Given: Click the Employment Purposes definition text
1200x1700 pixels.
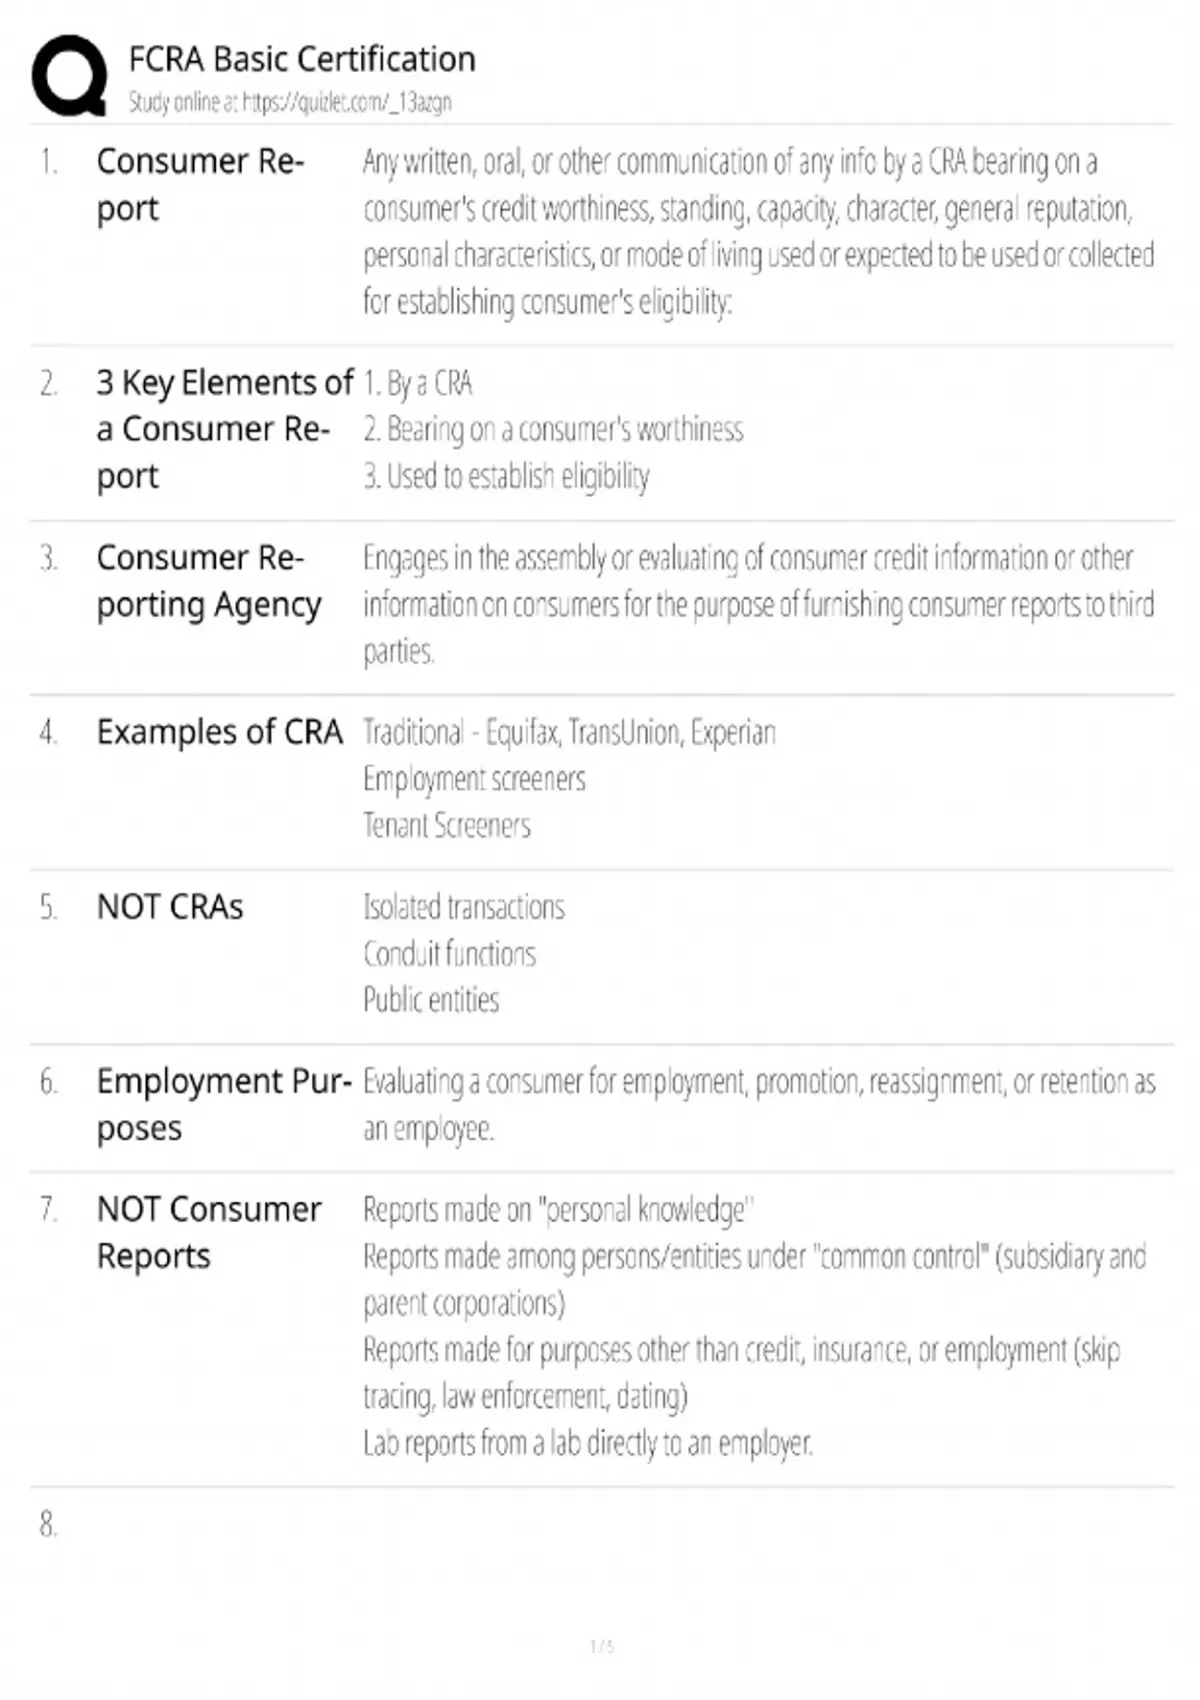Looking at the screenshot, I should [x=758, y=1104].
